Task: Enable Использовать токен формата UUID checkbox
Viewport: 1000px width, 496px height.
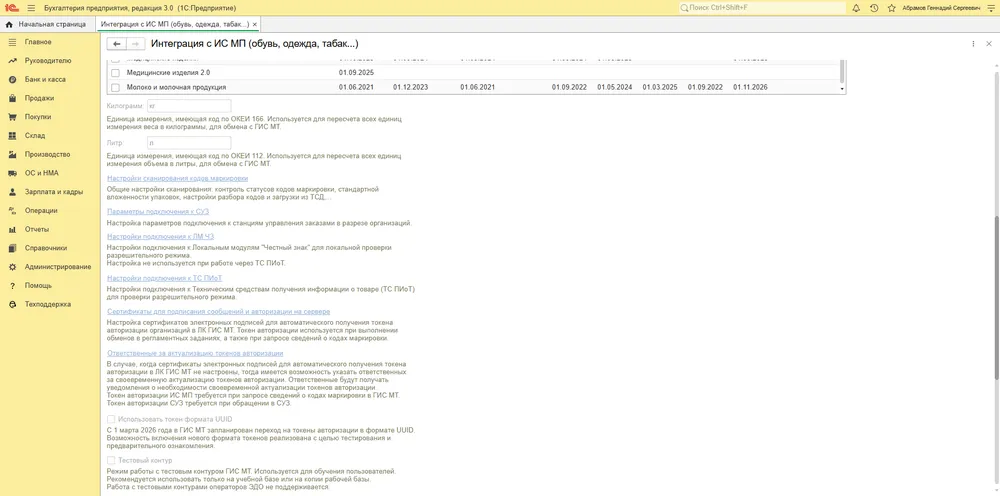Action: tap(111, 419)
